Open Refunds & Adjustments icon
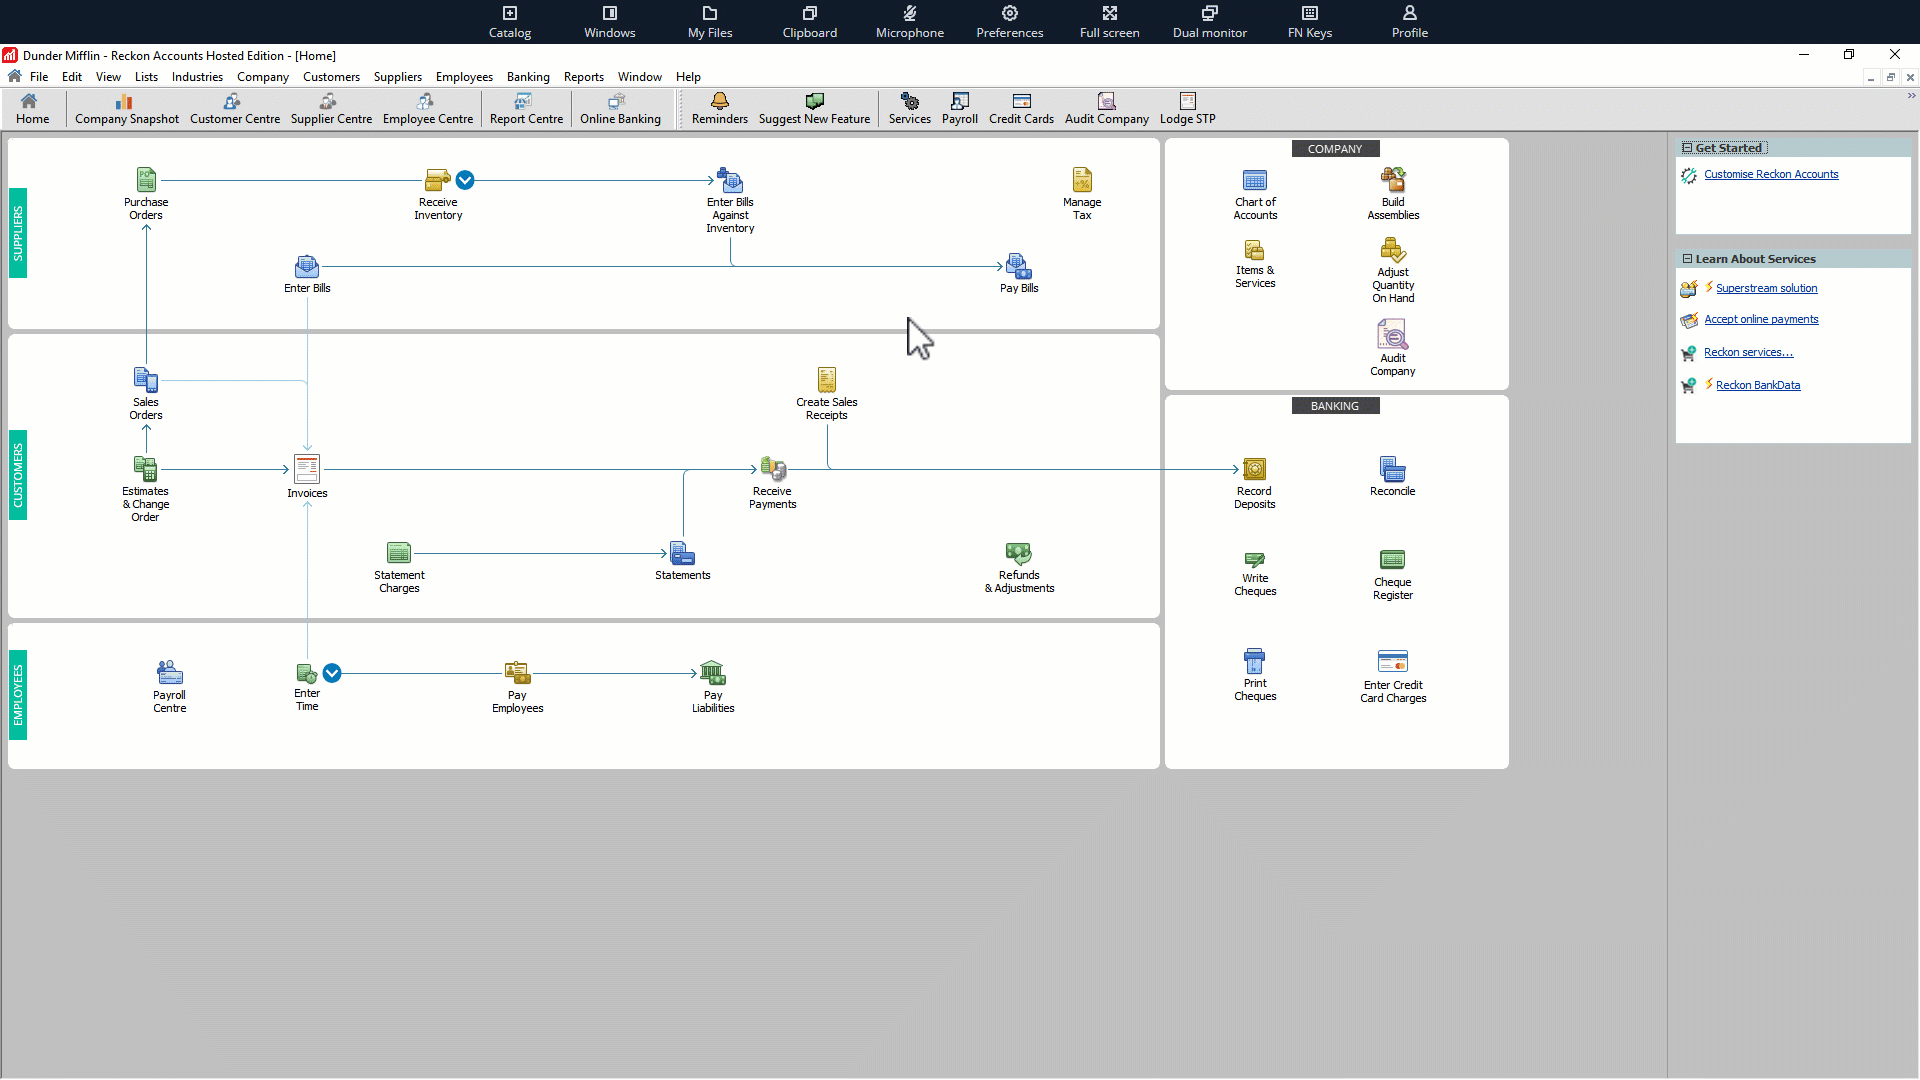The height and width of the screenshot is (1080, 1920). (x=1018, y=553)
